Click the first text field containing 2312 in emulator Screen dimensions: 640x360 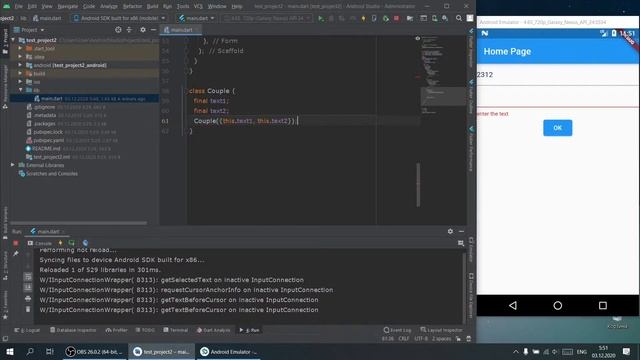pyautogui.click(x=558, y=75)
